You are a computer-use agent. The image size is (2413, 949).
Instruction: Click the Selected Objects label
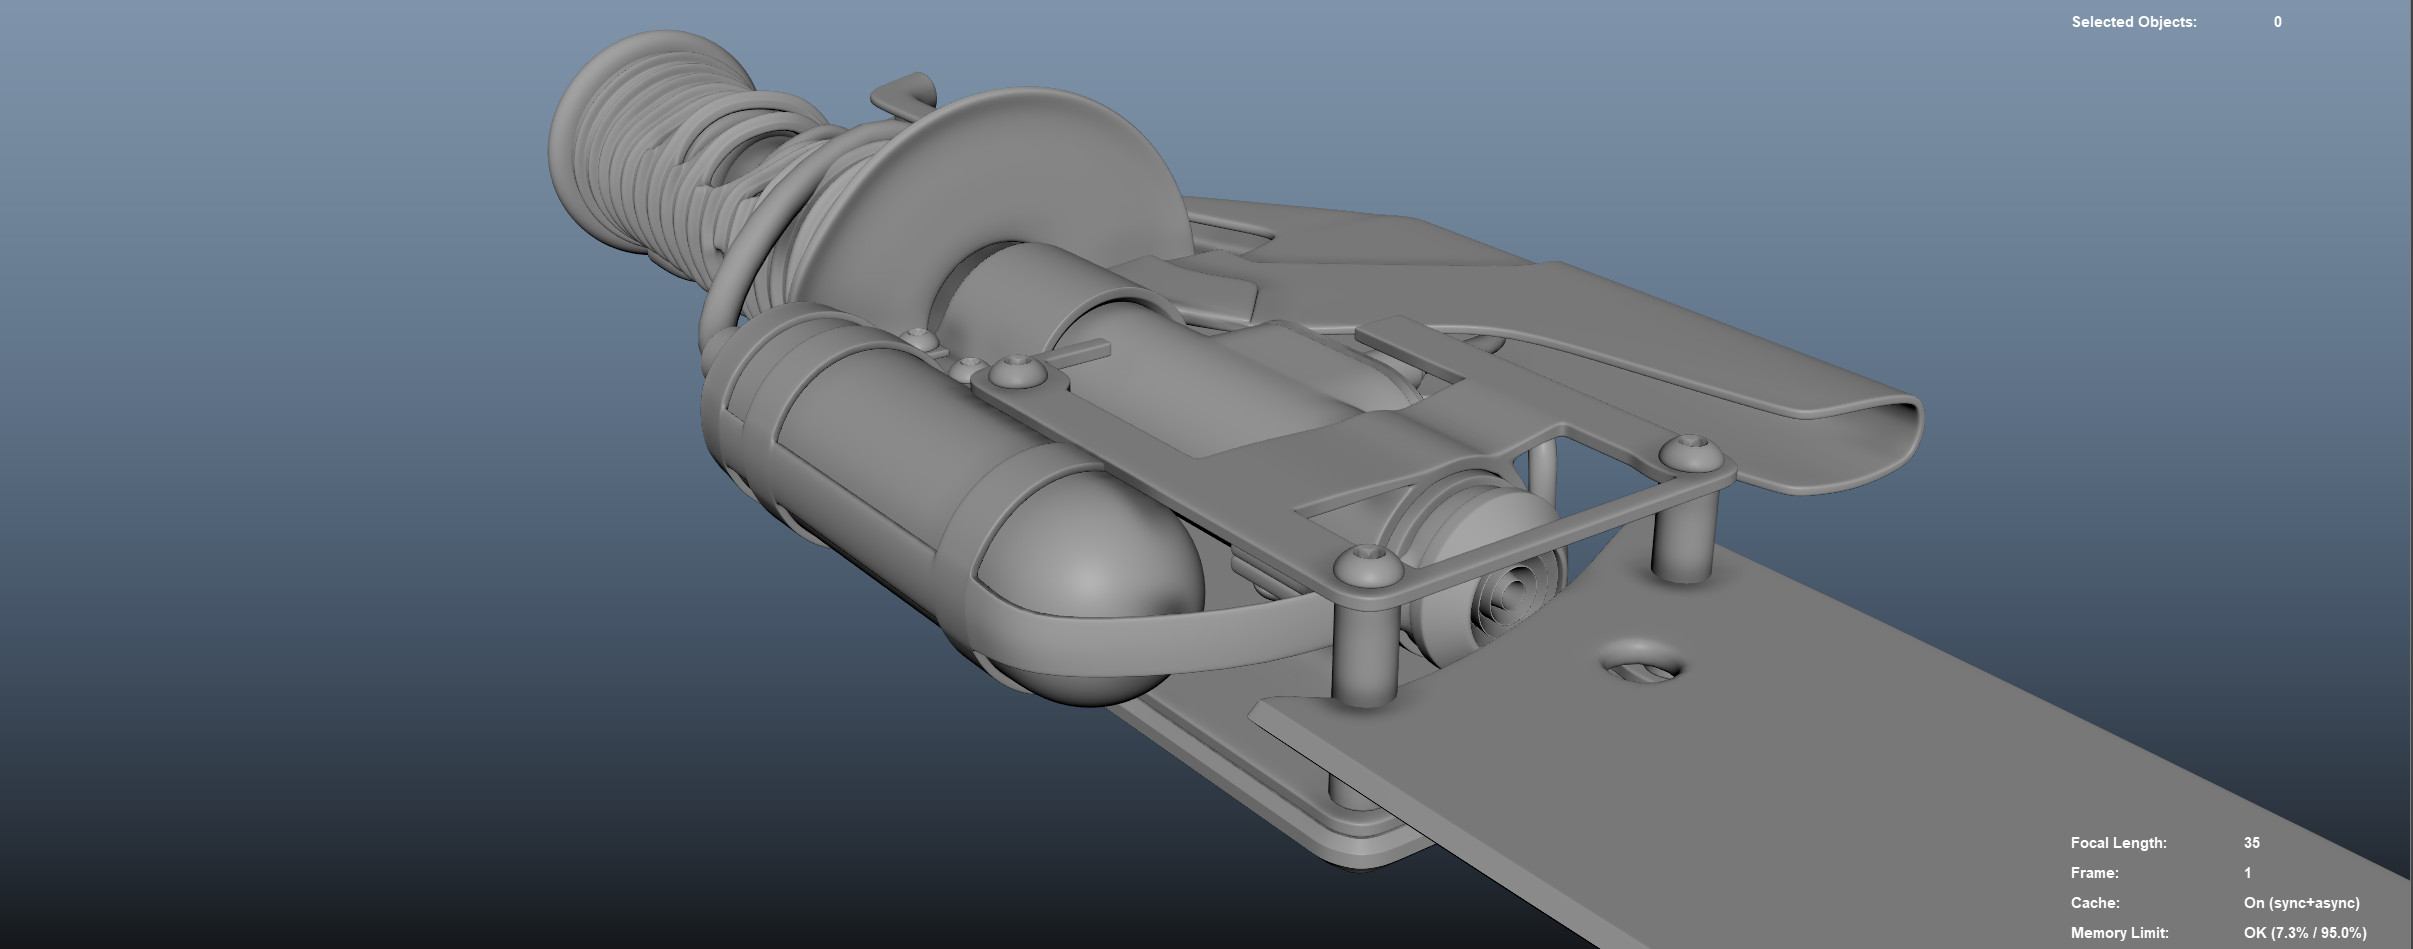(x=2134, y=22)
